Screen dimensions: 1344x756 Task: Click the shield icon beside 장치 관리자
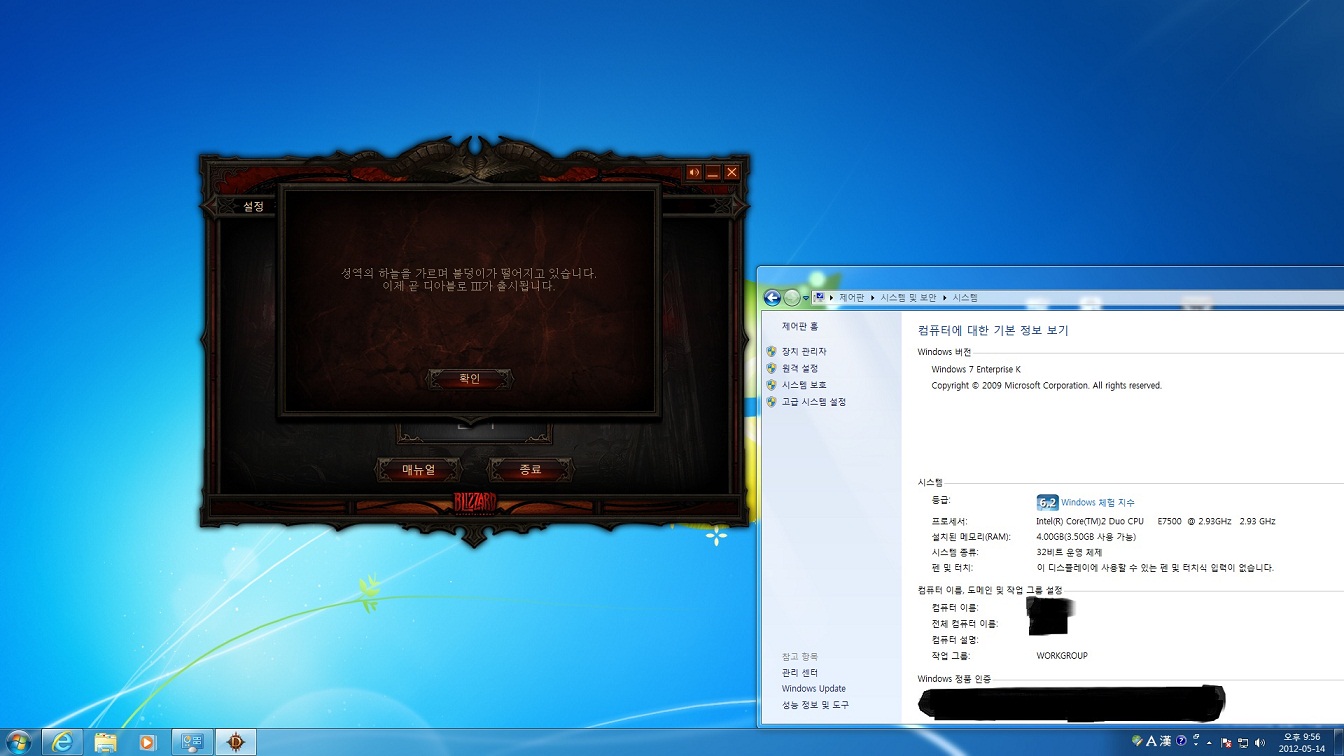[x=771, y=352]
